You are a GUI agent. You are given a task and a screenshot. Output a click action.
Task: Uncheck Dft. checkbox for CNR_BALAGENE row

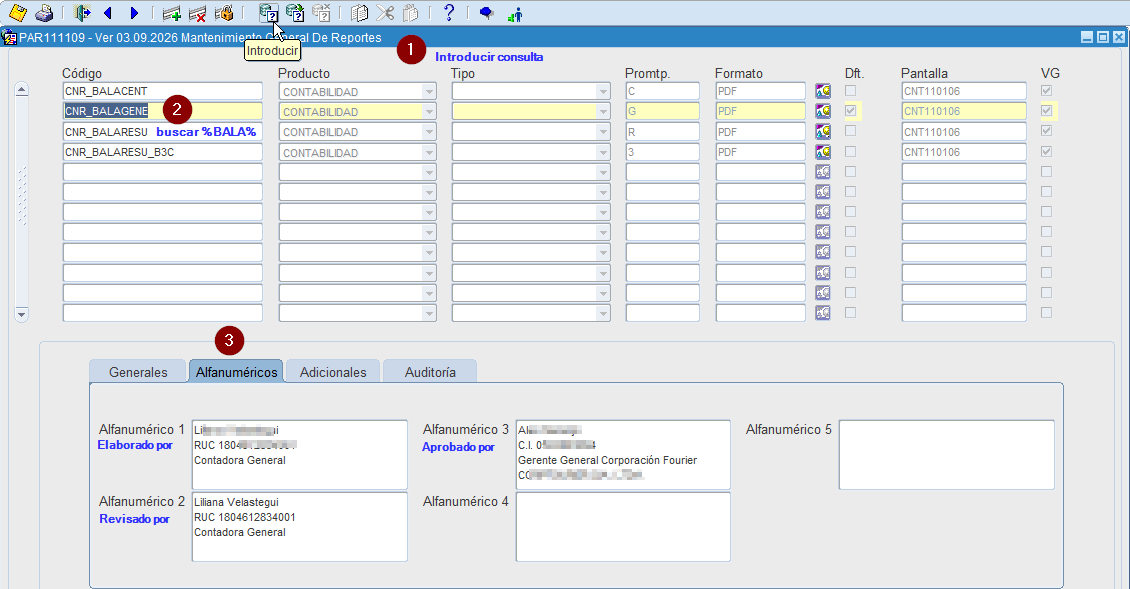(851, 111)
